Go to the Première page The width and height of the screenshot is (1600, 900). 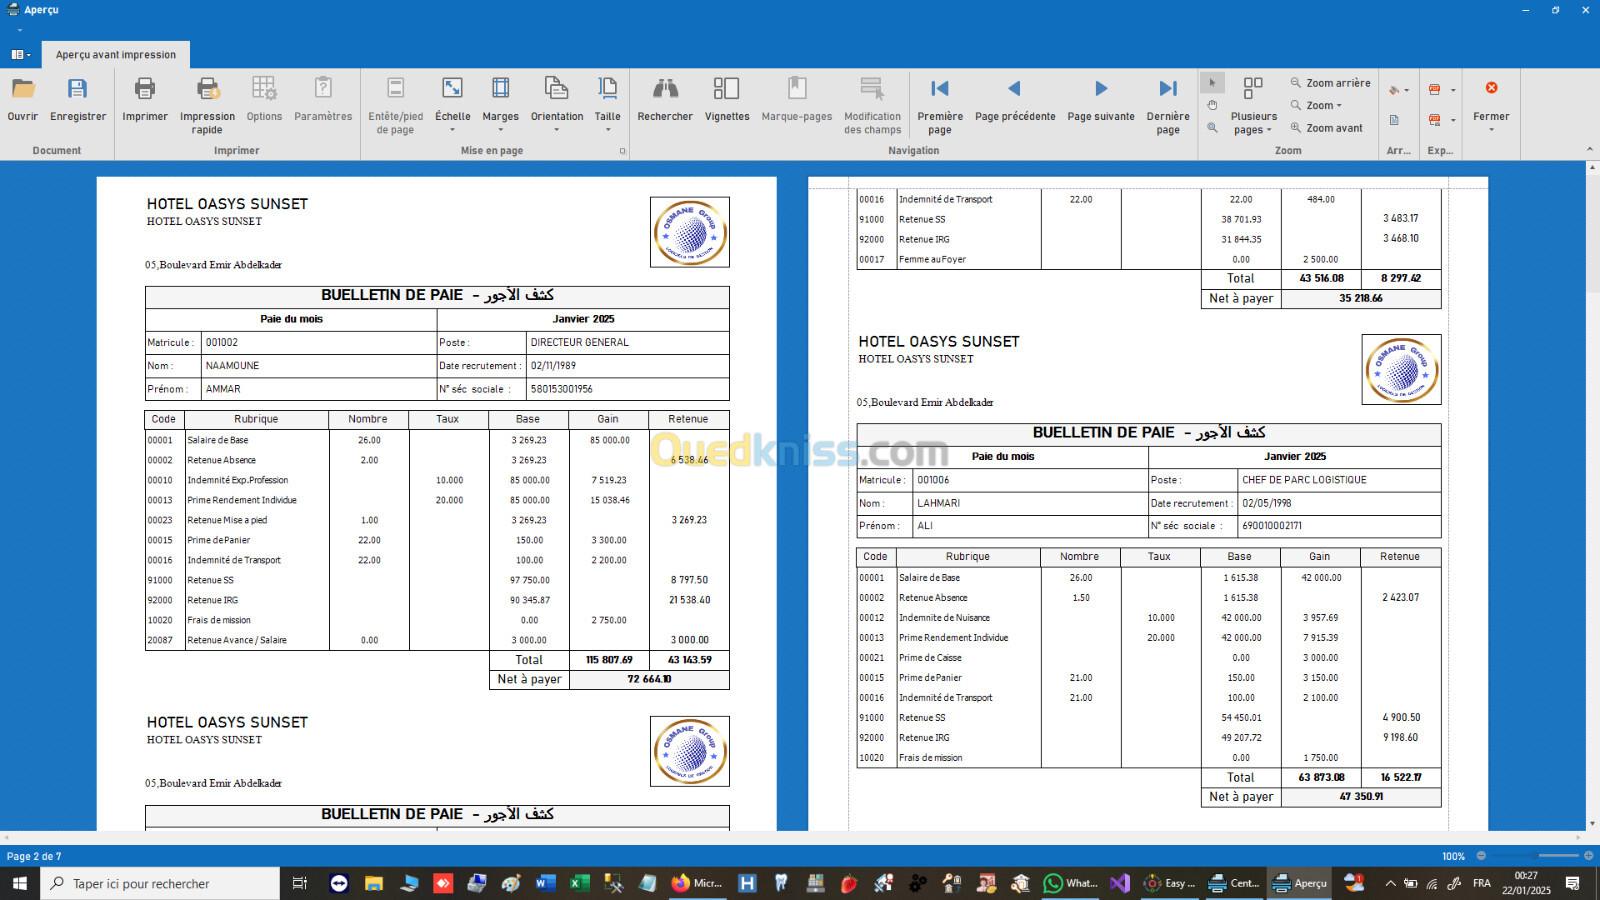pyautogui.click(x=940, y=90)
